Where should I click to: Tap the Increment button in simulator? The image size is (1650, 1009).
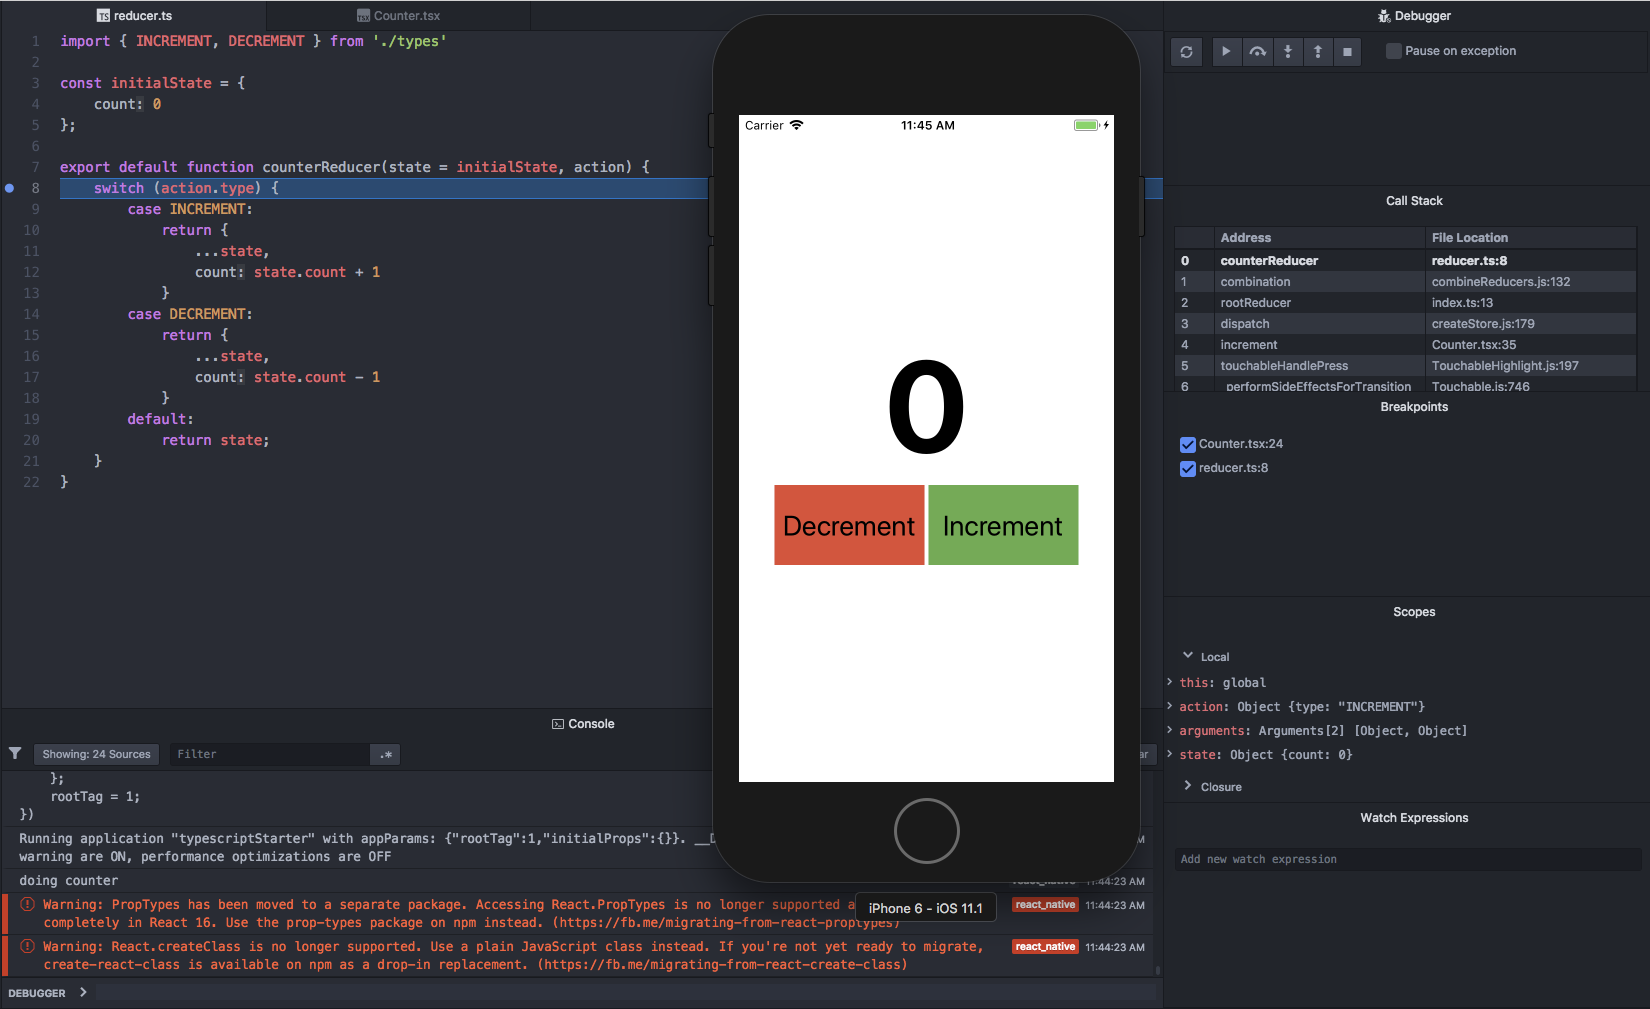(1003, 525)
